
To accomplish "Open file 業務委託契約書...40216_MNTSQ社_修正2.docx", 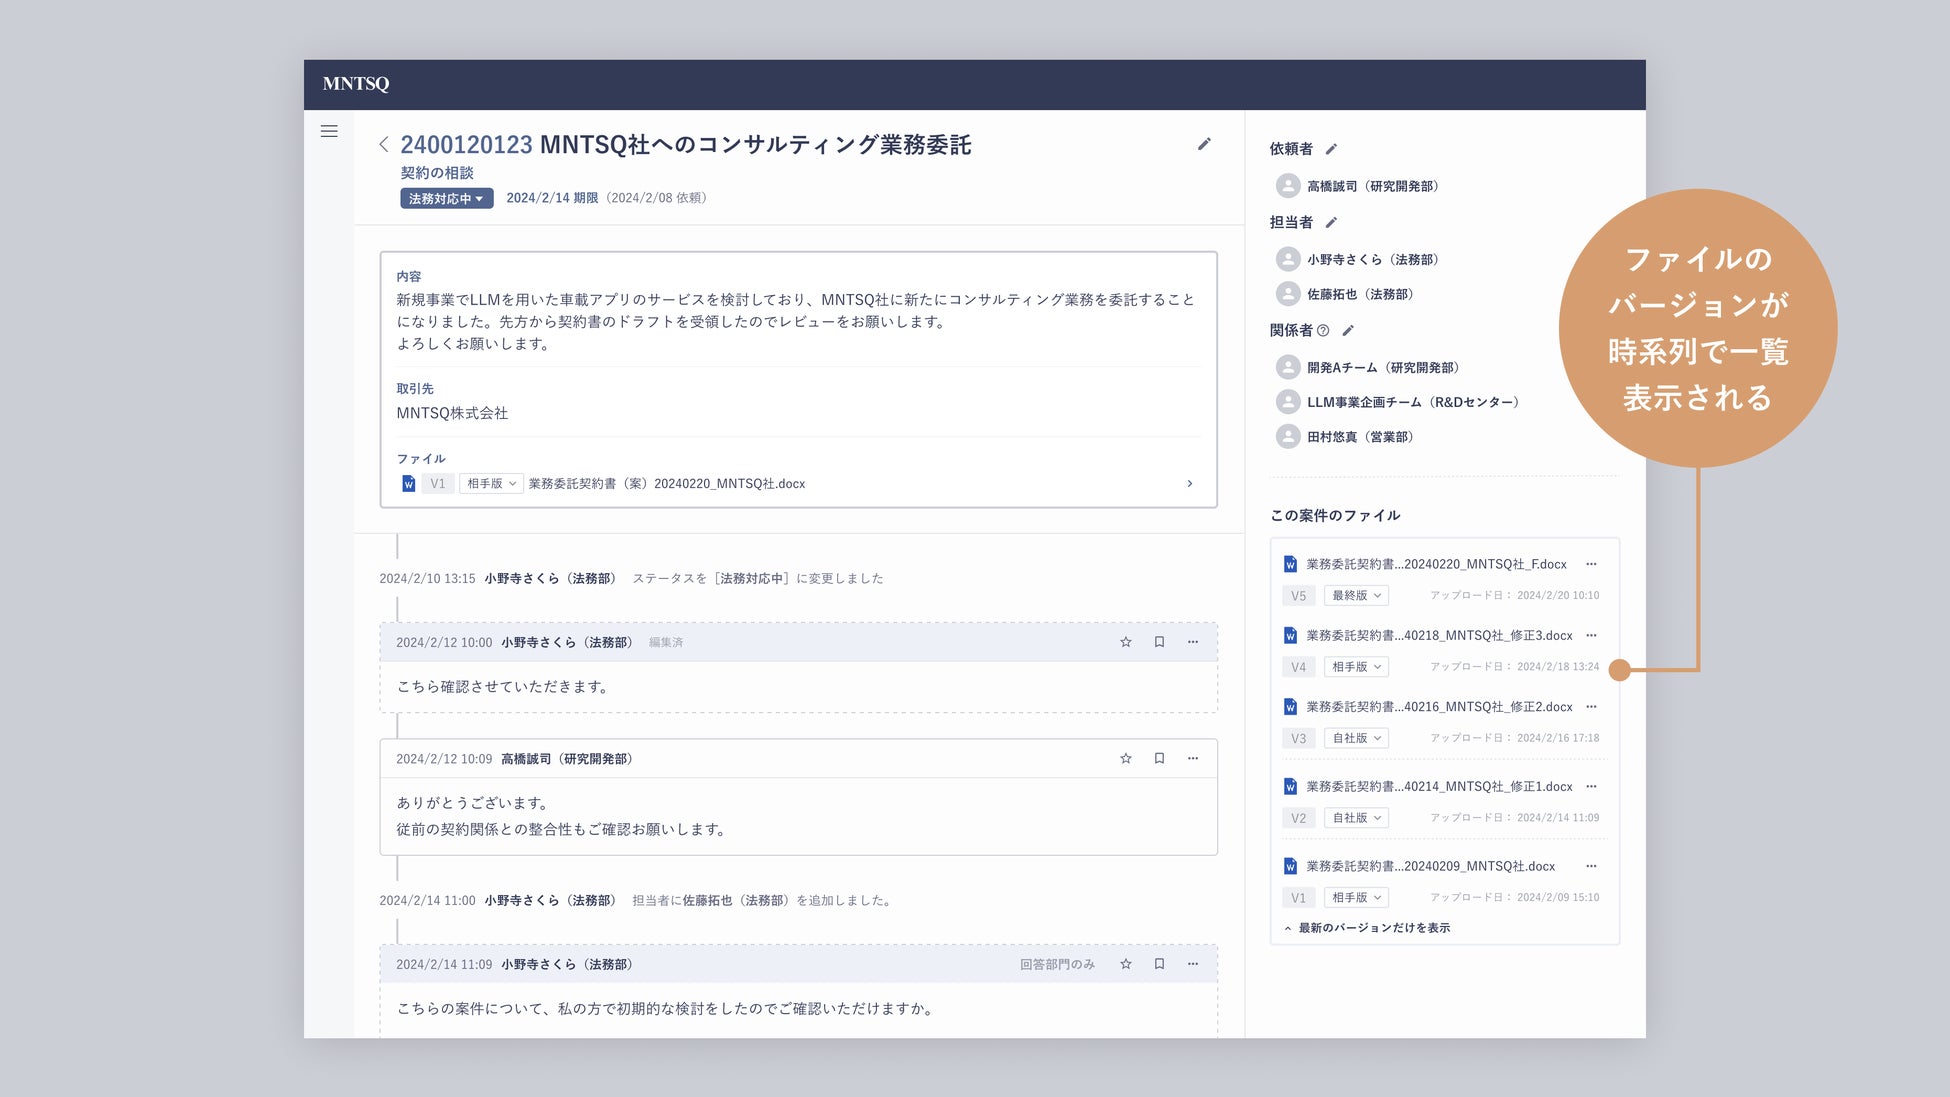I will (1438, 707).
